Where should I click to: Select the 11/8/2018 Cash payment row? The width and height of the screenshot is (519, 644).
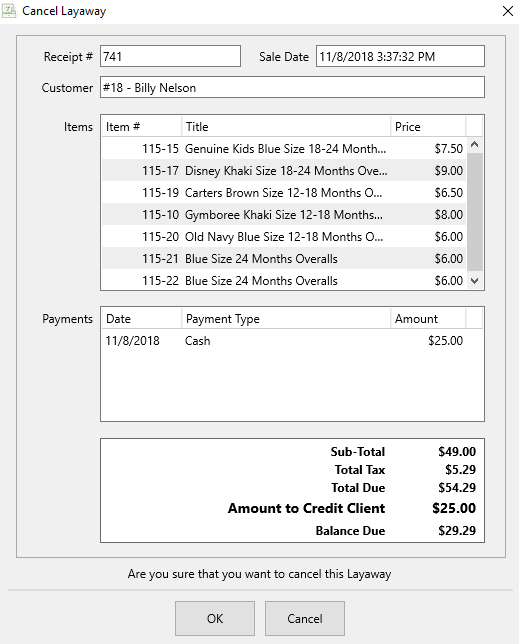pyautogui.click(x=284, y=340)
